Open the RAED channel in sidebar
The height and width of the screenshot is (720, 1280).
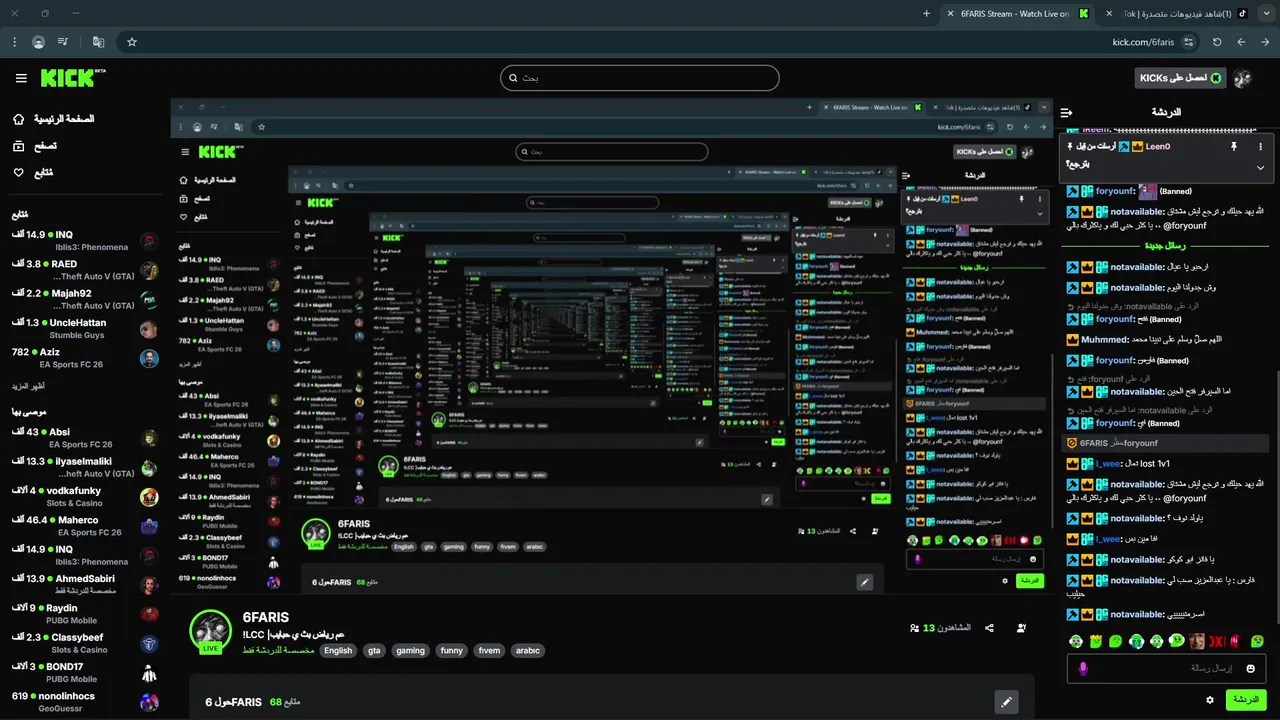tap(85, 270)
